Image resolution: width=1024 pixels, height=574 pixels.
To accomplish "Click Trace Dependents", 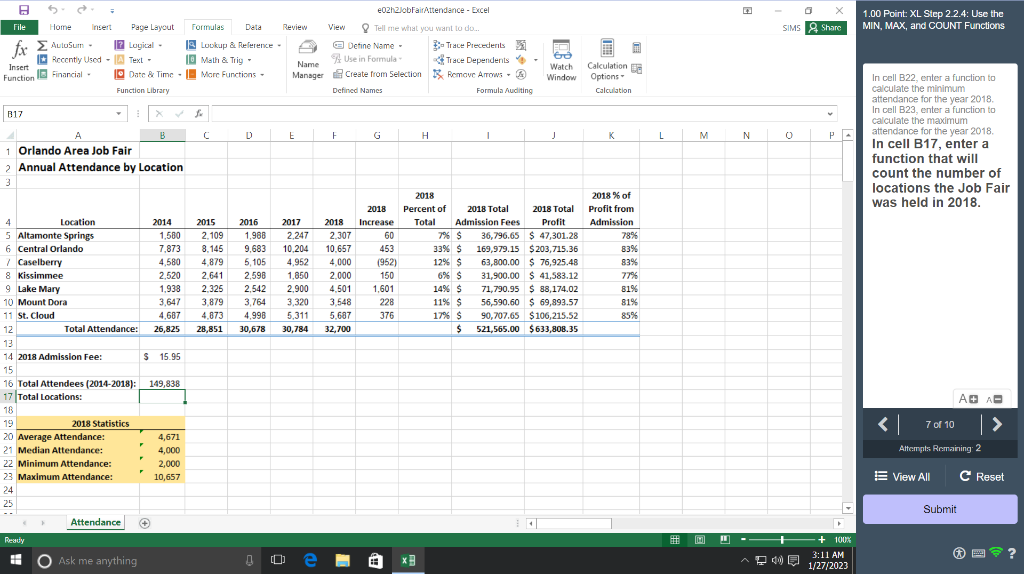I will coord(471,59).
